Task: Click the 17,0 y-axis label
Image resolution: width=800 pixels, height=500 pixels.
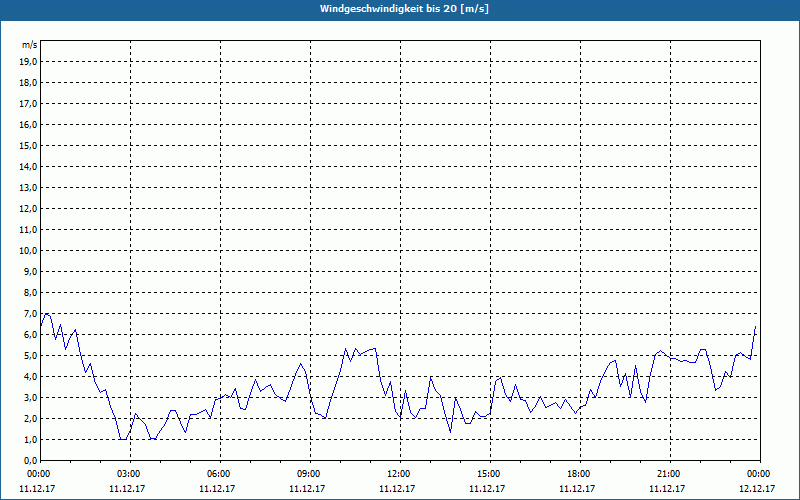Action: click(28, 104)
